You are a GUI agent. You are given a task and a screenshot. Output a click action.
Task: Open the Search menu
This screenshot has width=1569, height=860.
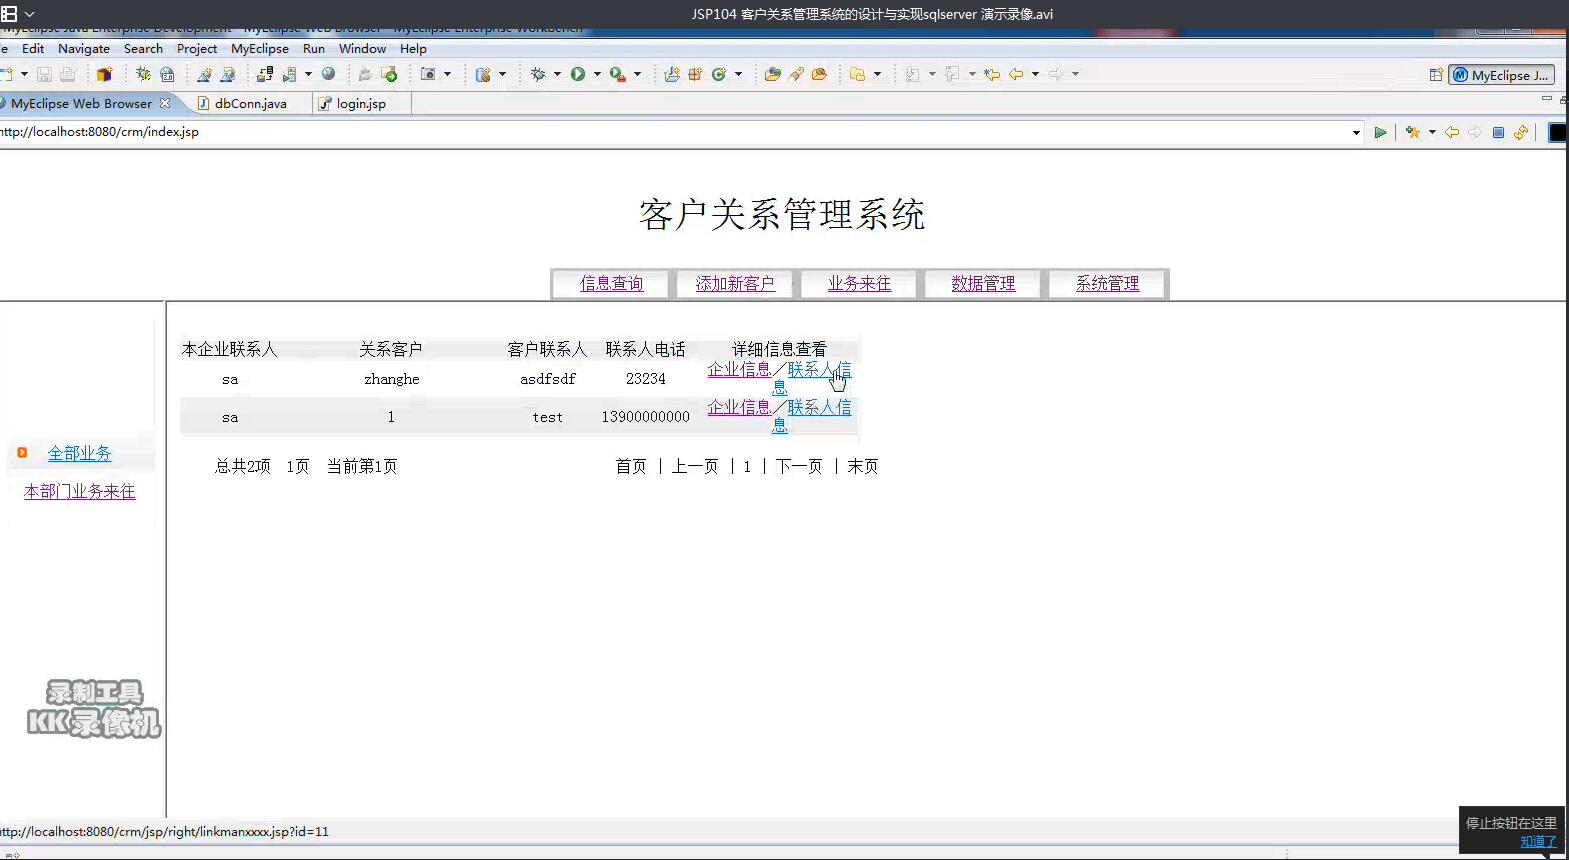click(x=143, y=48)
